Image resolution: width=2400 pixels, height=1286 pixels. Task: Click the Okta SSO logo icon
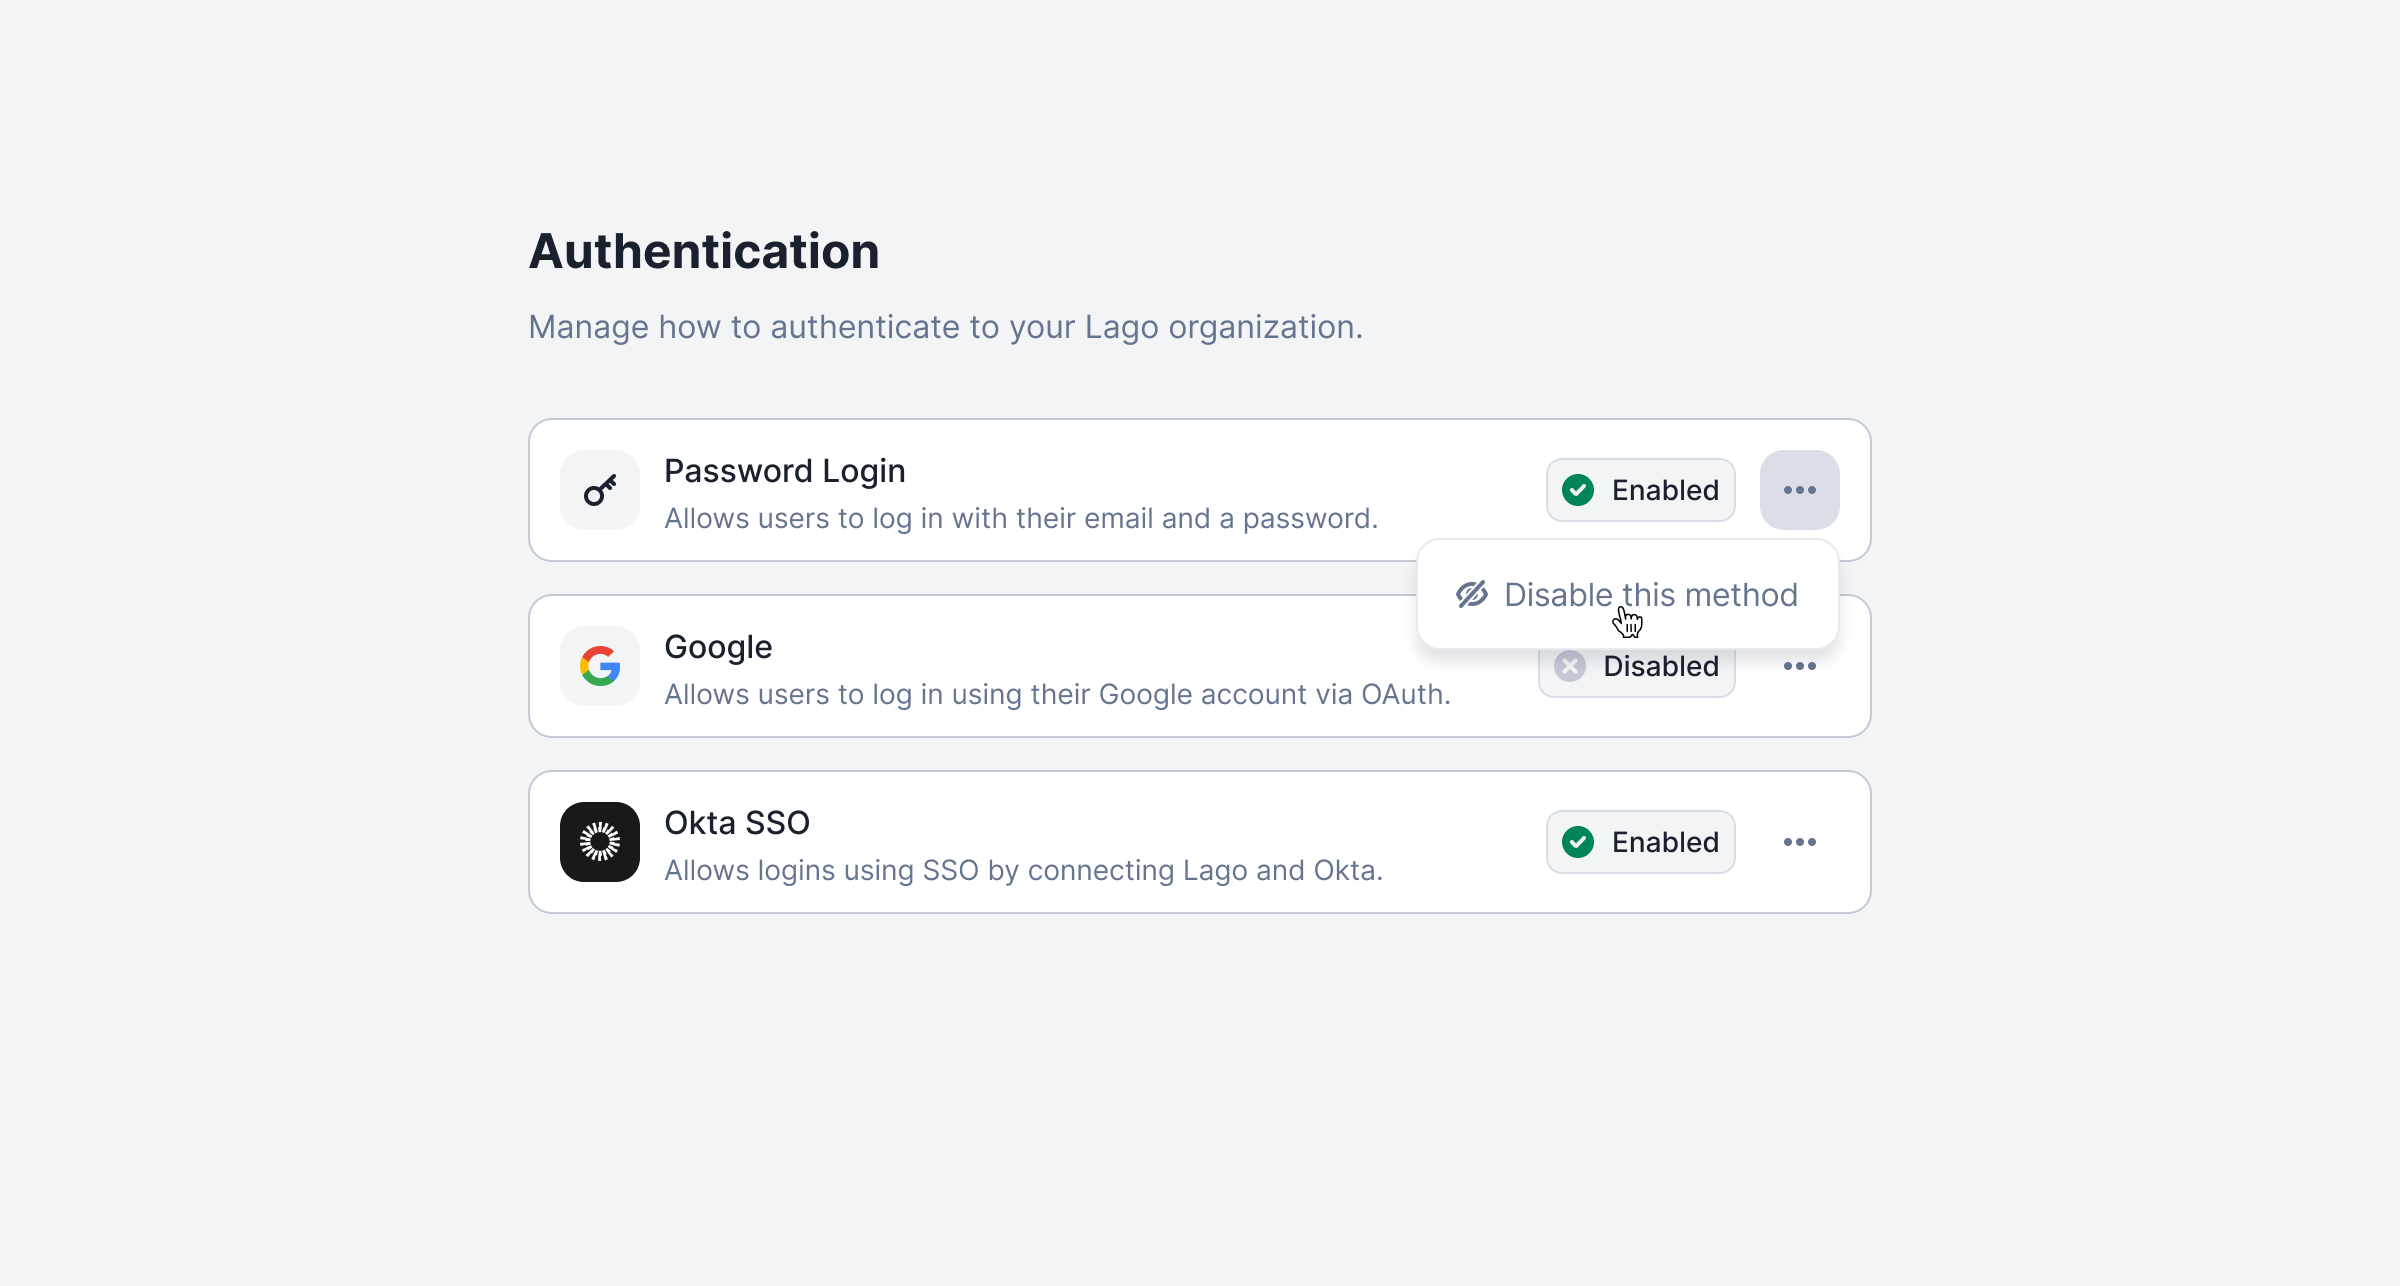click(599, 842)
